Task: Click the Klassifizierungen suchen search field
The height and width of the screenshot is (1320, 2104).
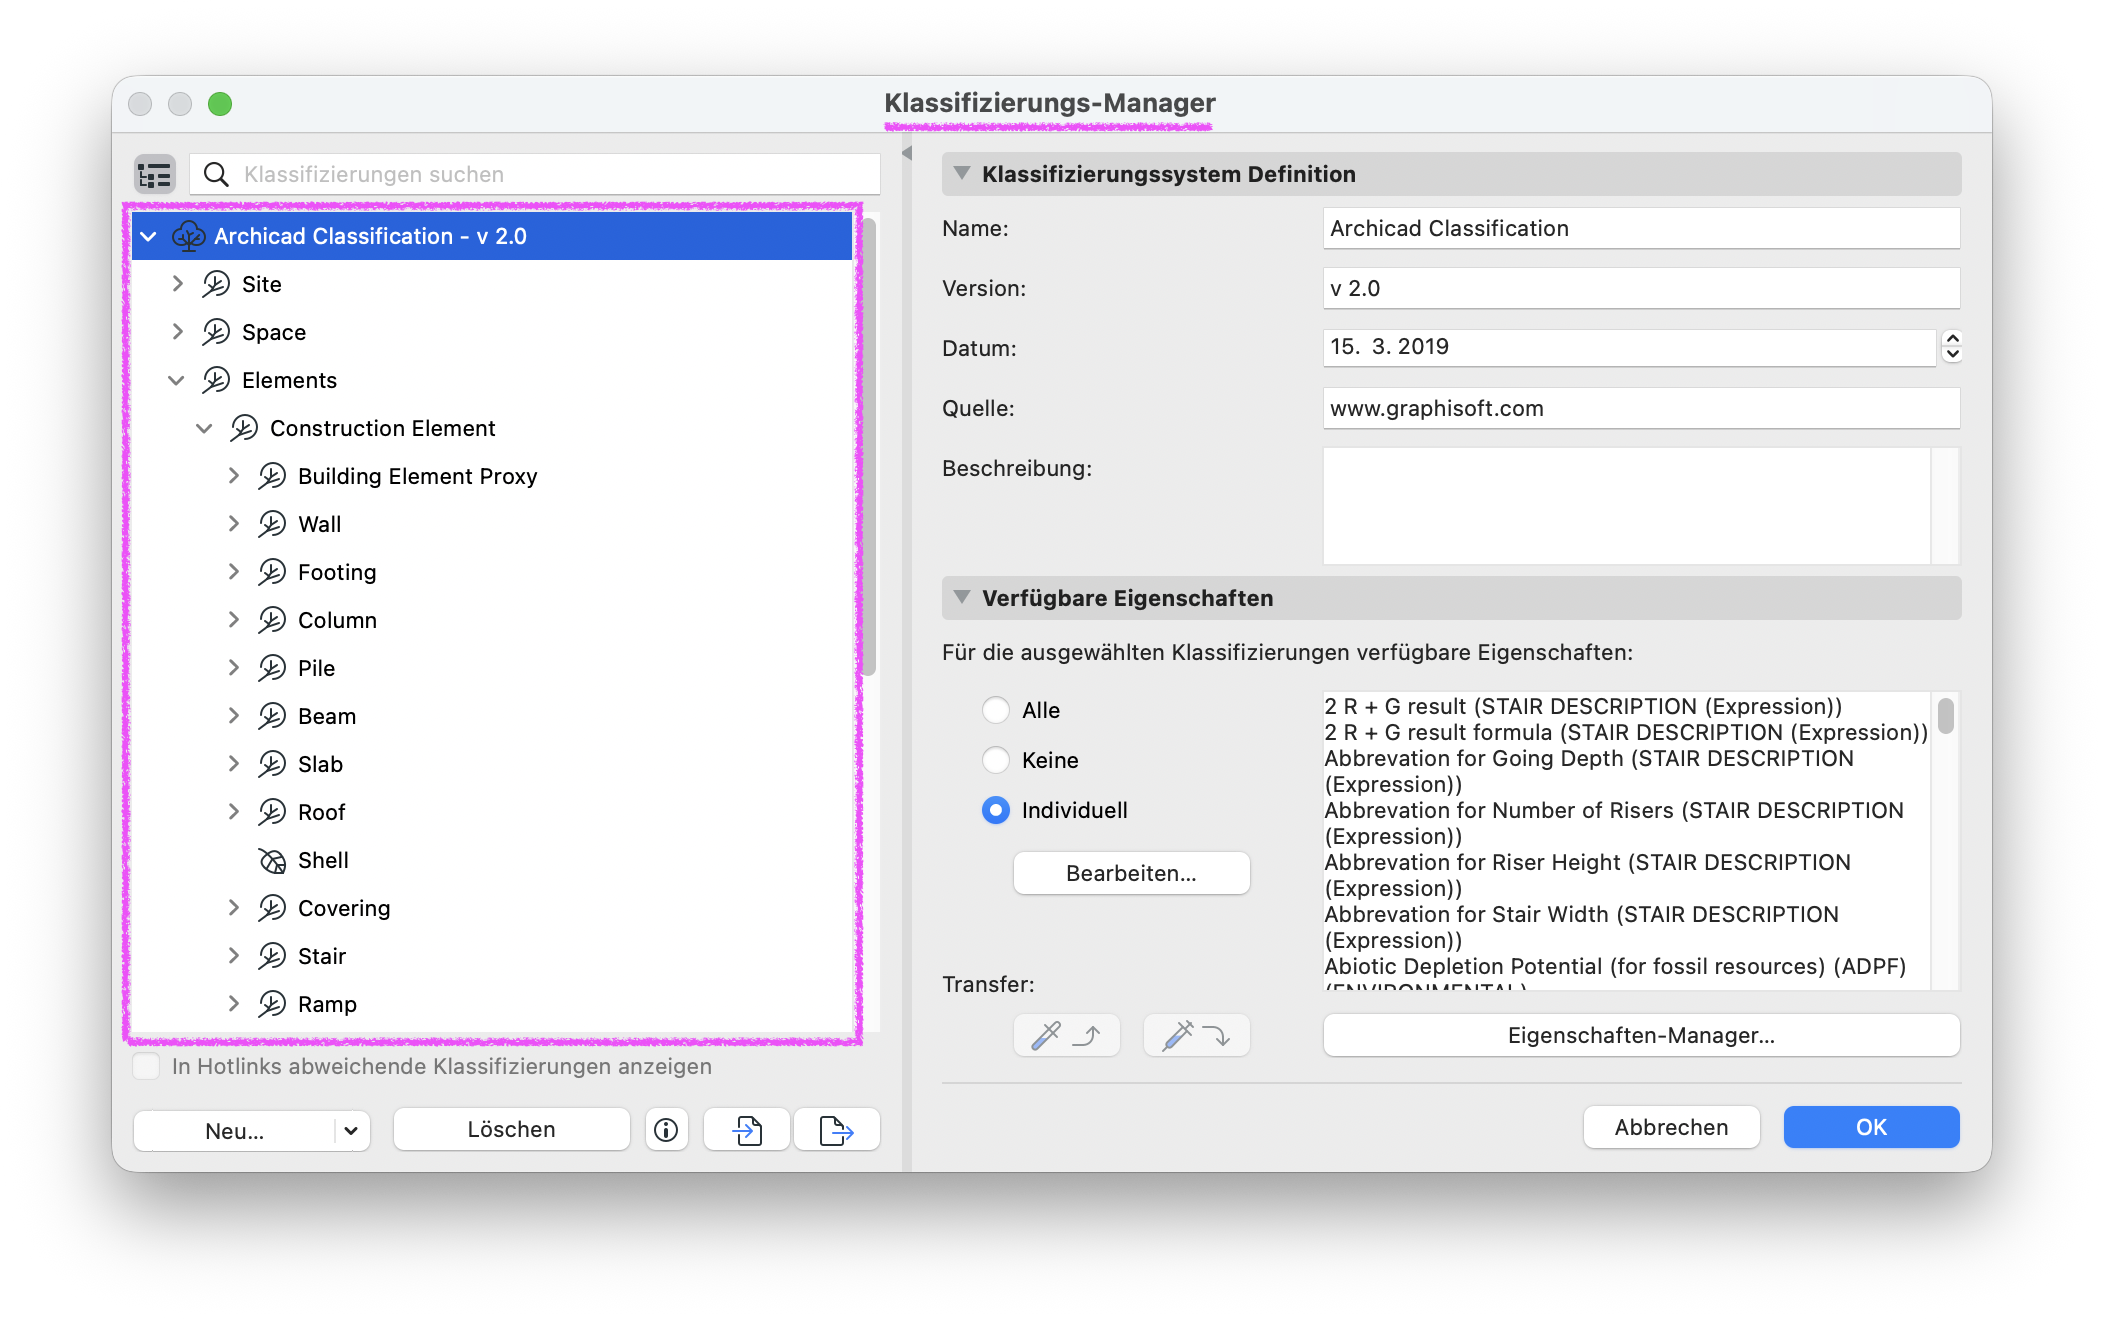Action: pyautogui.click(x=535, y=175)
